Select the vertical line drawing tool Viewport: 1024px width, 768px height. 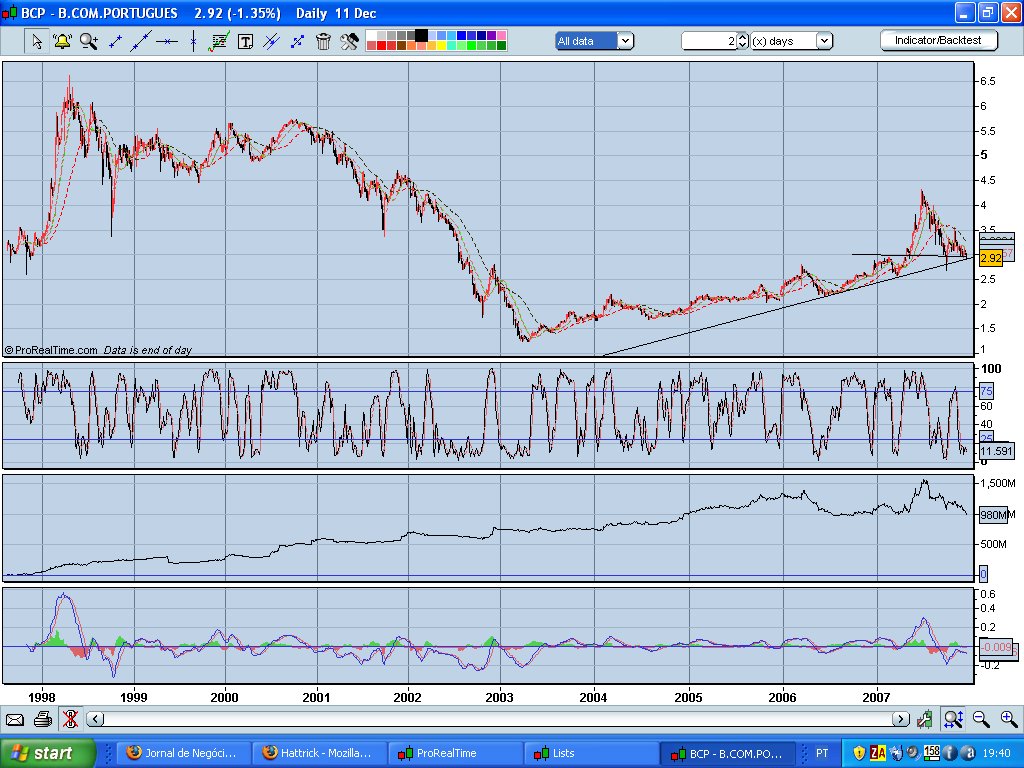(x=193, y=41)
